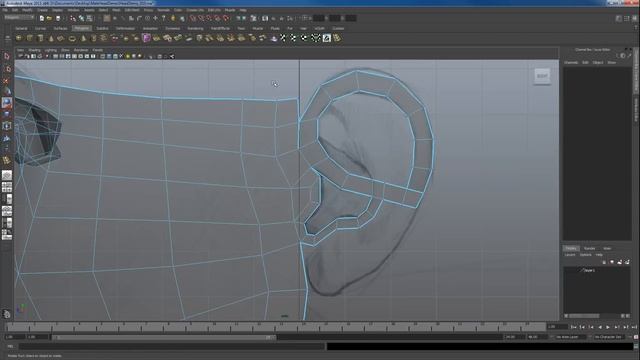Toggle wireframe on shaded display
The height and width of the screenshot is (360, 640).
click(x=116, y=56)
